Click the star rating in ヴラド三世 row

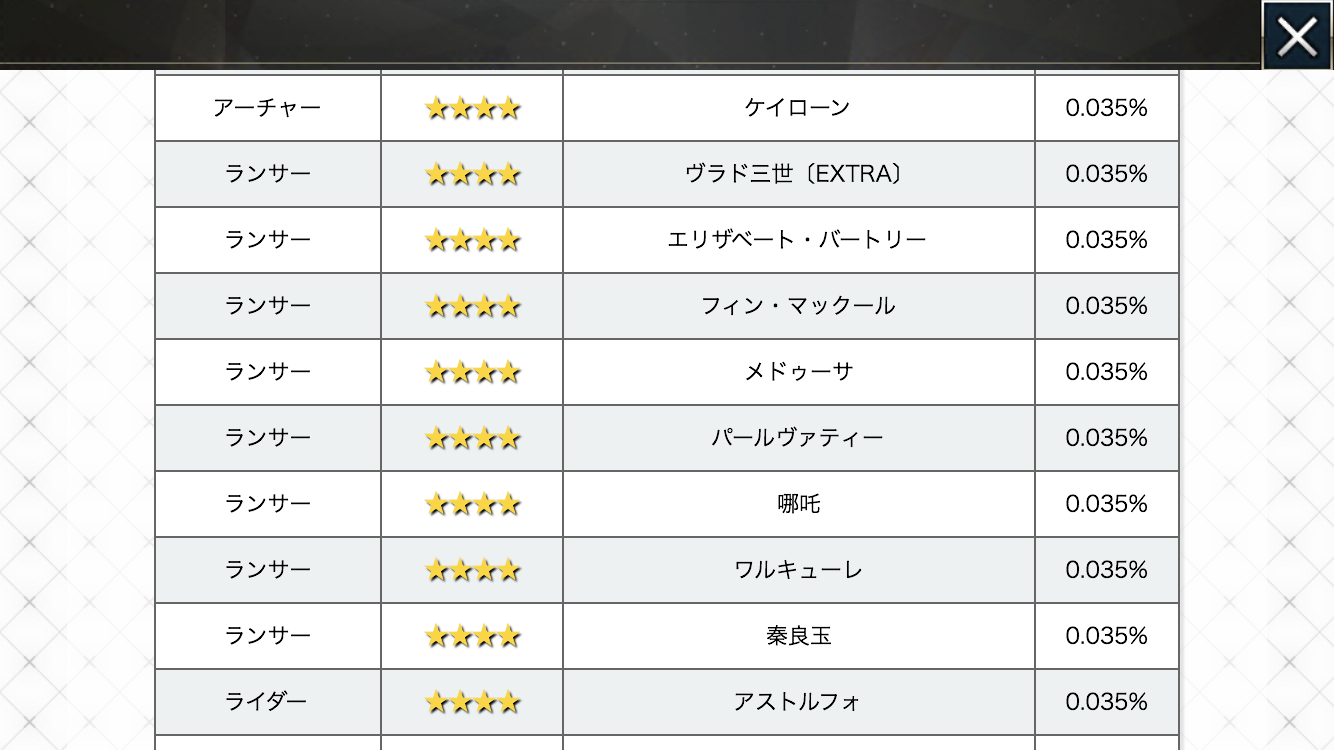[472, 174]
